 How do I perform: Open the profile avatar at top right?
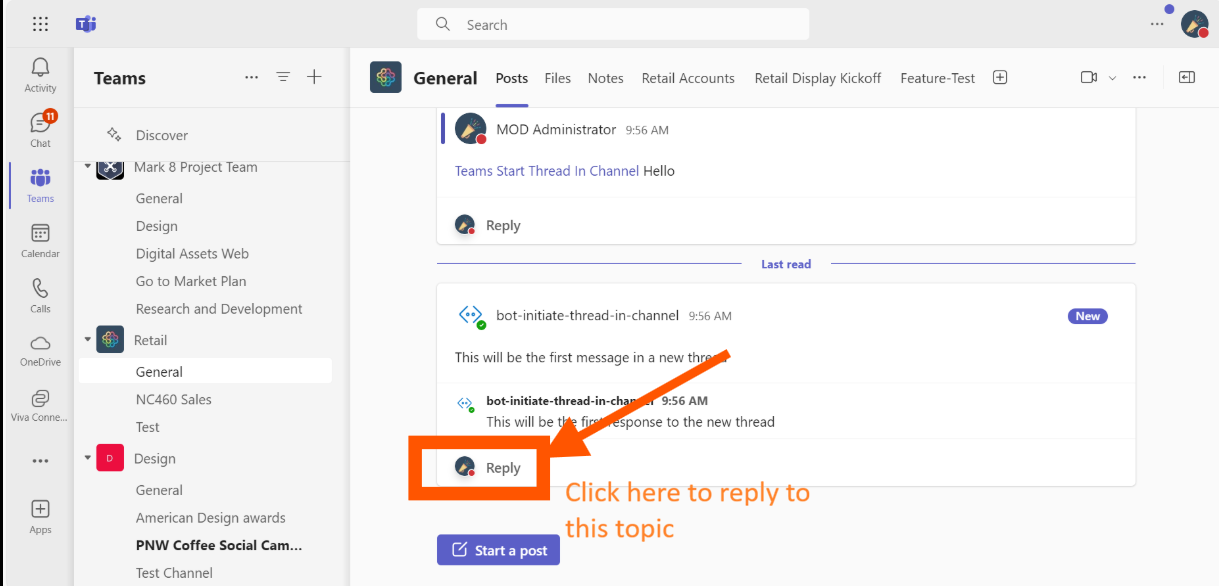tap(1194, 24)
